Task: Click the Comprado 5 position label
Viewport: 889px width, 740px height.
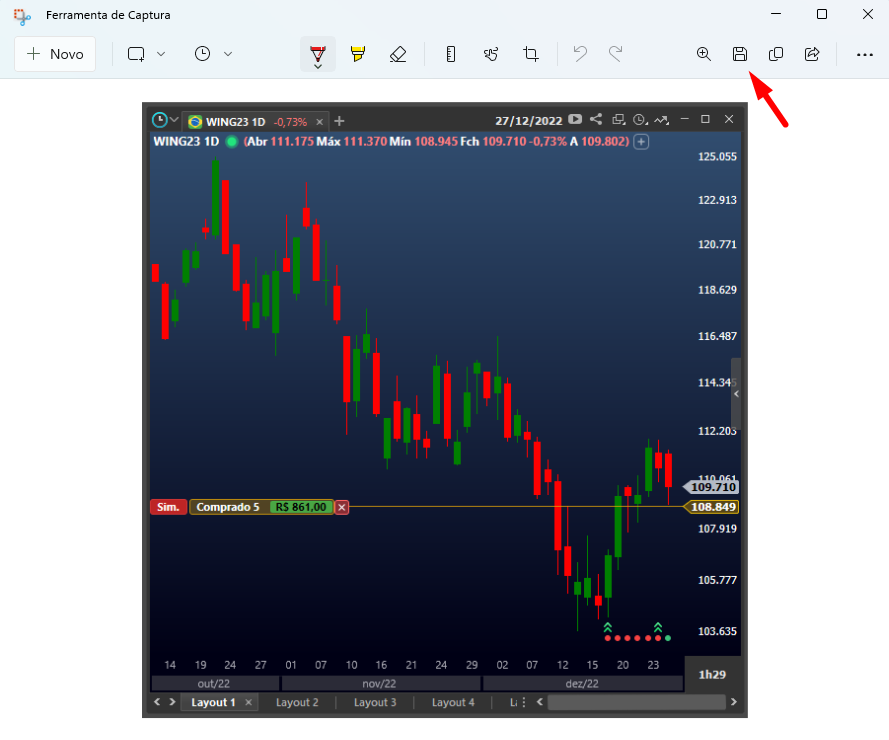Action: pos(228,507)
